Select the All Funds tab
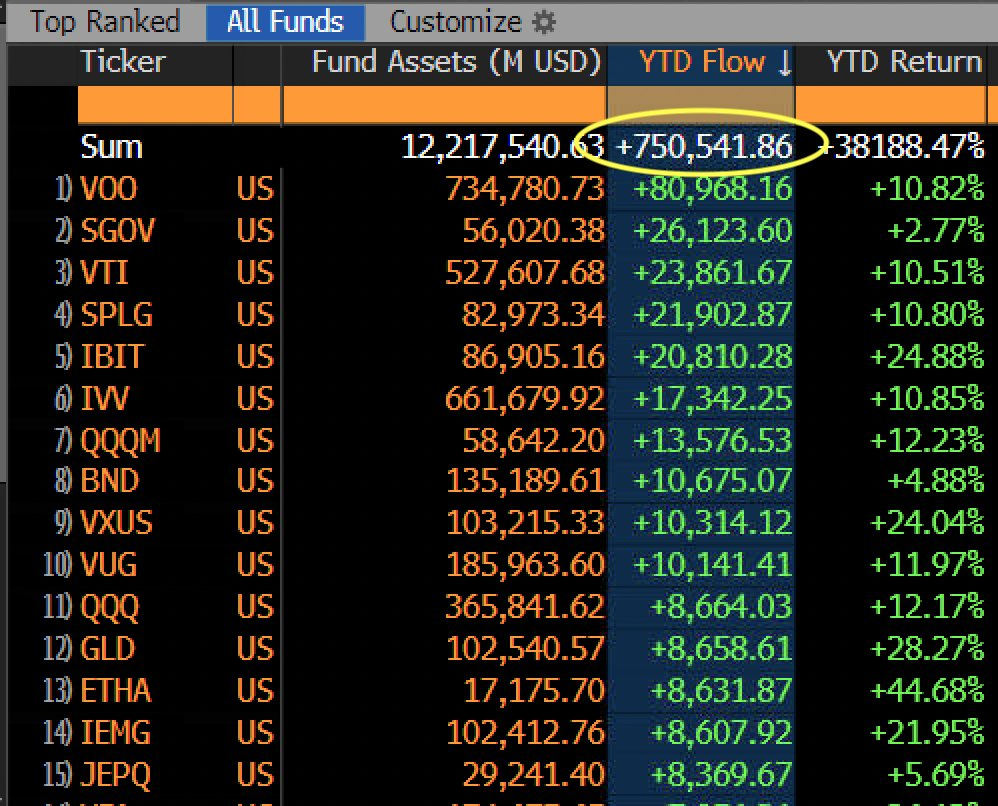Screen dimensions: 998x806 pos(285,22)
